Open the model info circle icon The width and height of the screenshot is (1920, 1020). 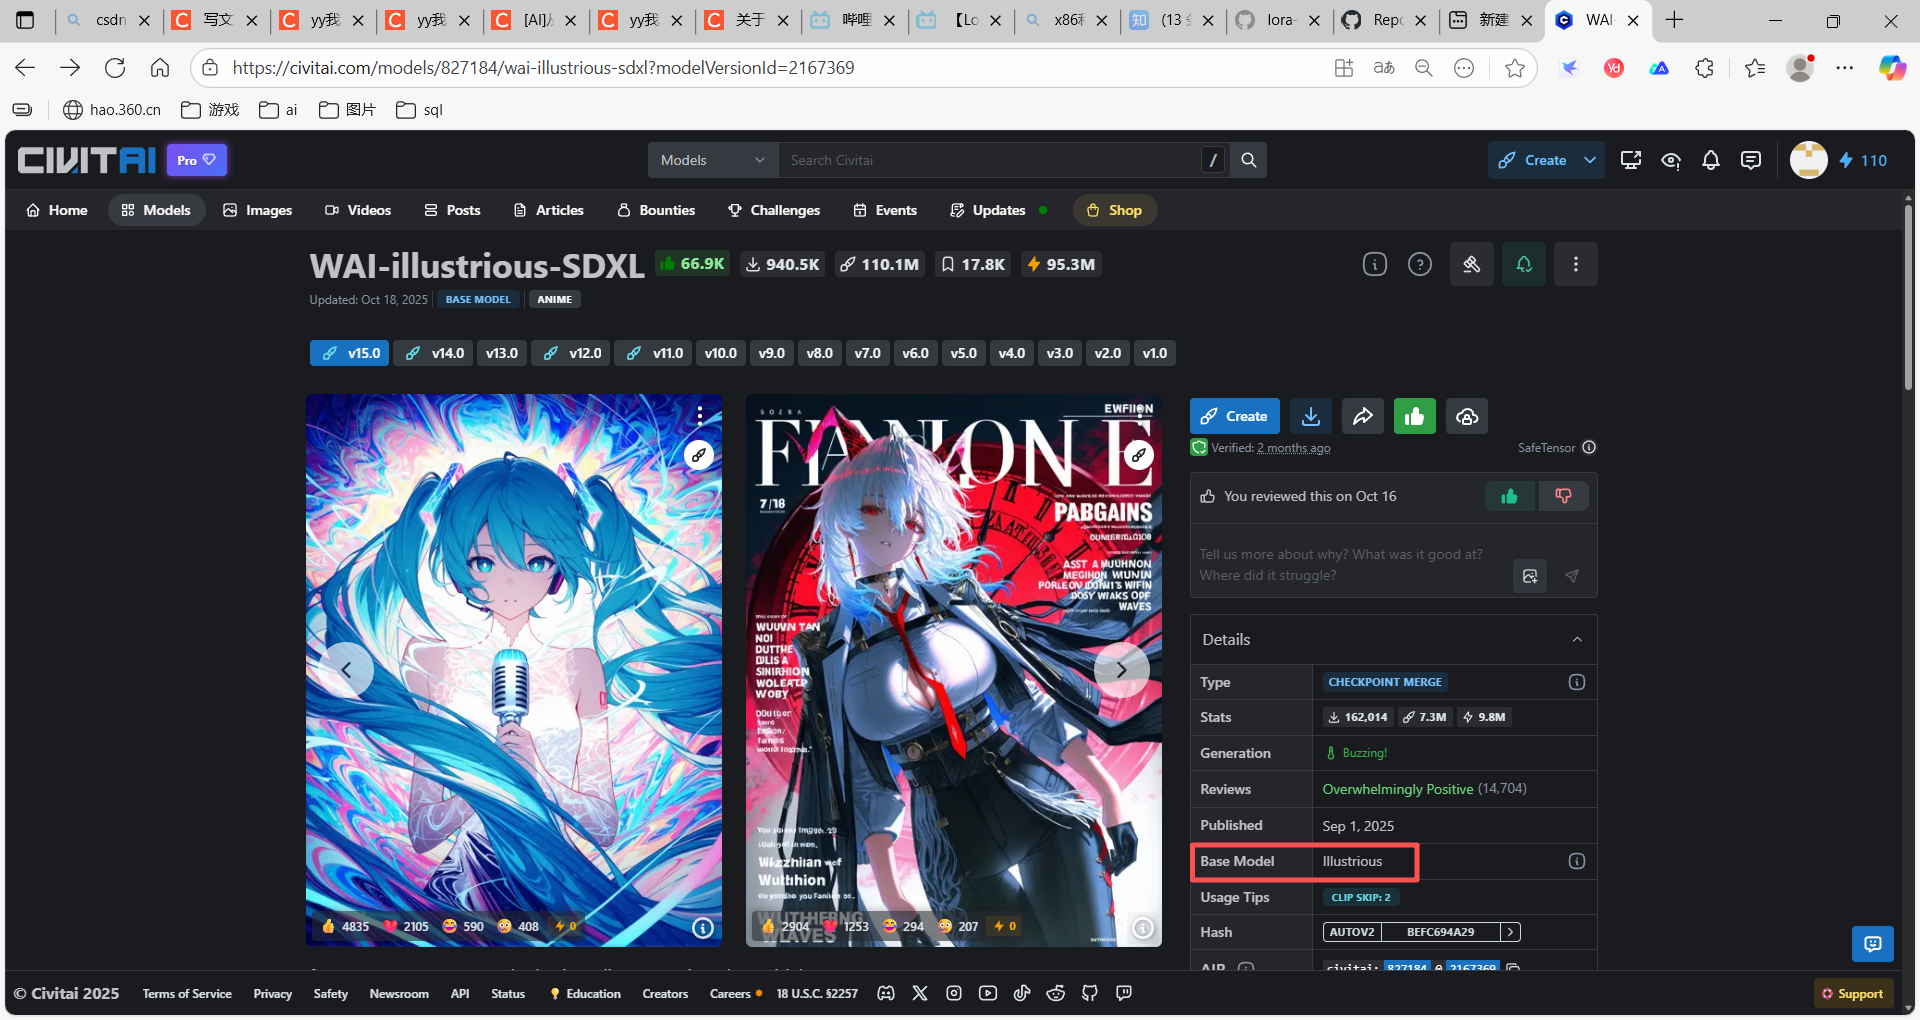coord(1375,264)
